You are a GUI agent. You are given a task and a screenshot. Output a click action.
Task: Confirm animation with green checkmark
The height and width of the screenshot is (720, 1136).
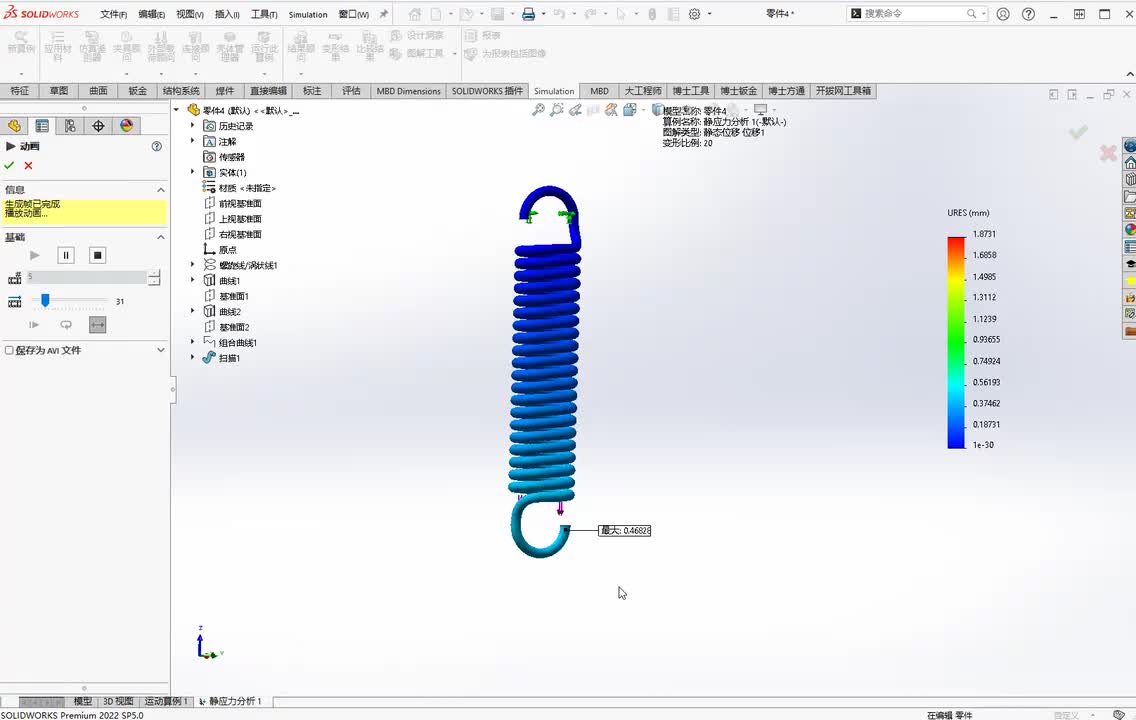click(9, 166)
